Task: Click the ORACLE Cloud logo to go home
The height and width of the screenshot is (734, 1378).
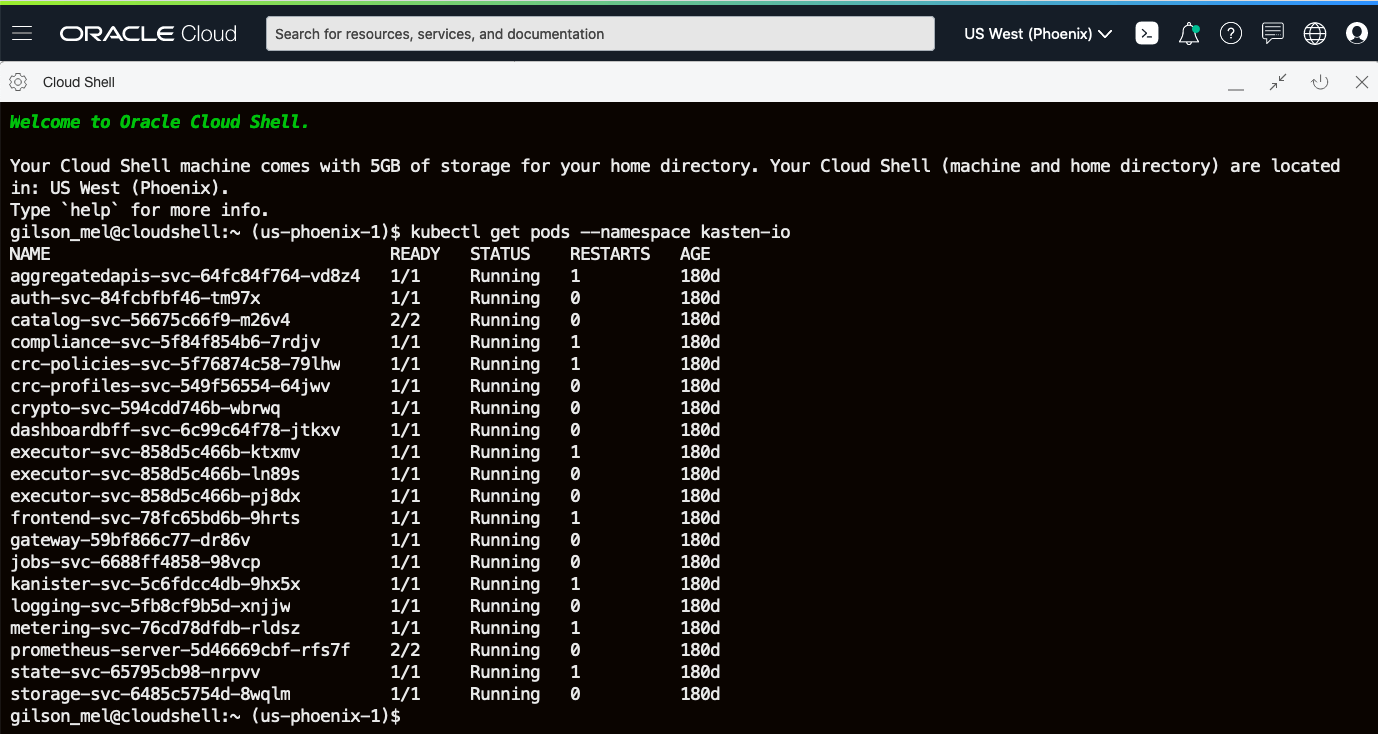Action: [147, 32]
